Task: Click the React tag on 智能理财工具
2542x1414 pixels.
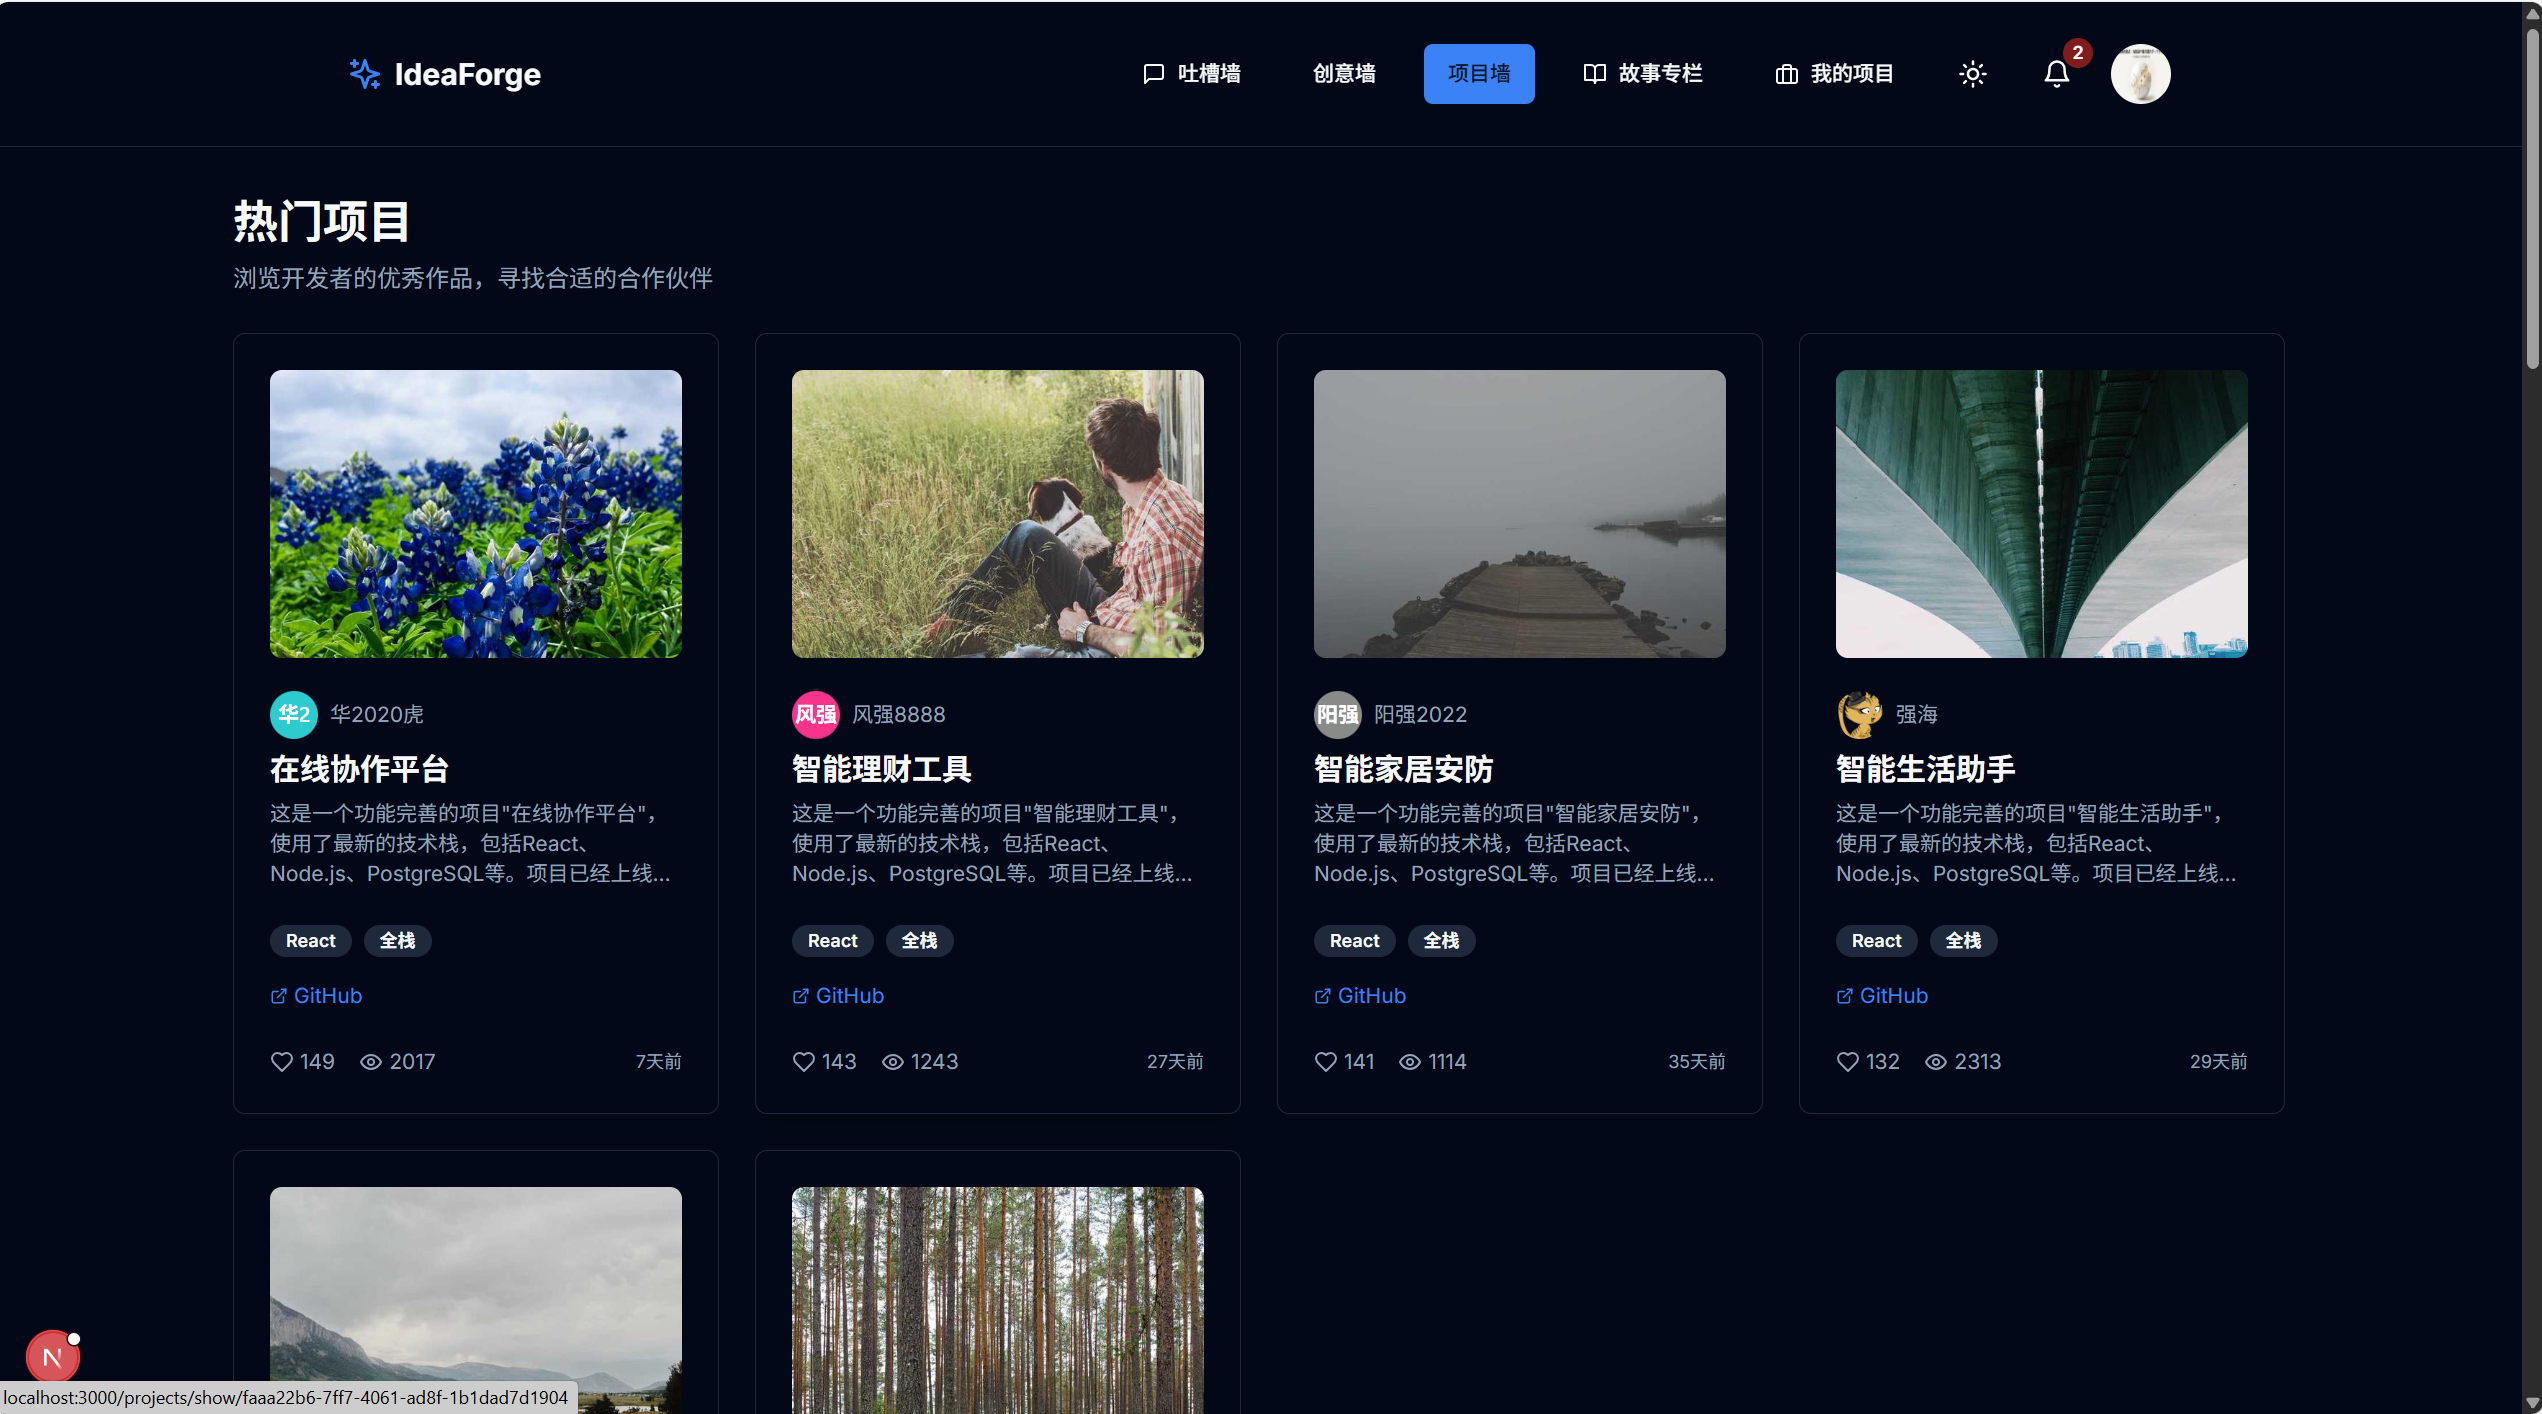Action: [832, 941]
